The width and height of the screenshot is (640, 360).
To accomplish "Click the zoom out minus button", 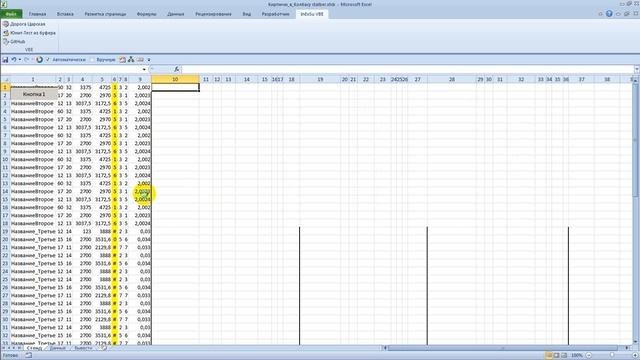I will tap(589, 356).
